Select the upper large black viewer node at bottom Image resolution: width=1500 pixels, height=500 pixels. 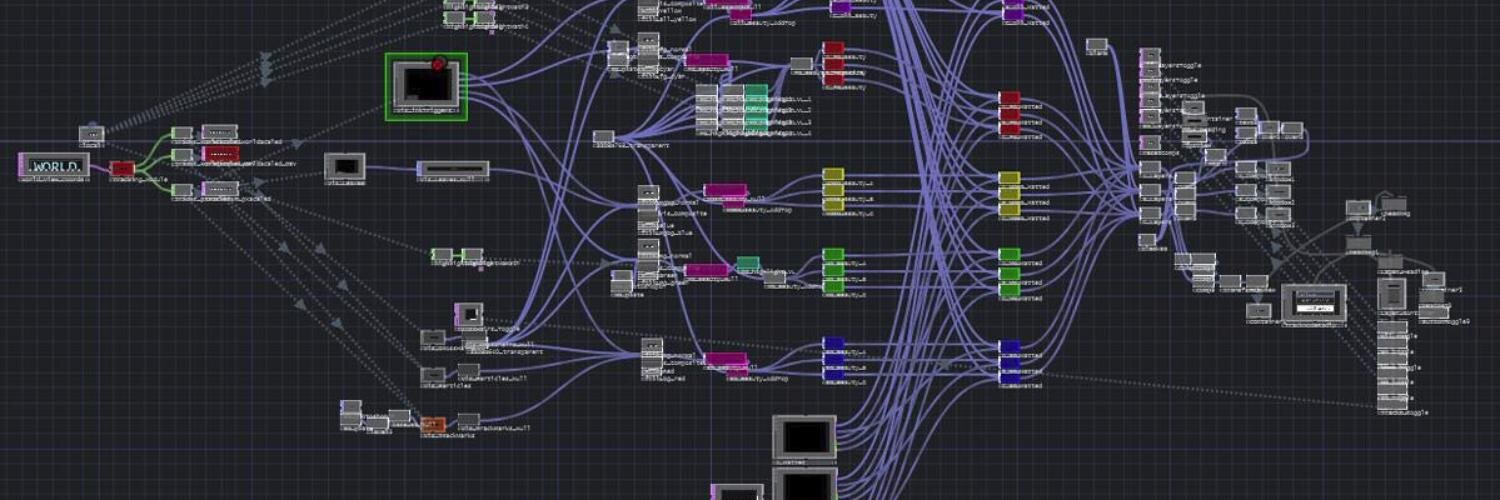[804, 437]
